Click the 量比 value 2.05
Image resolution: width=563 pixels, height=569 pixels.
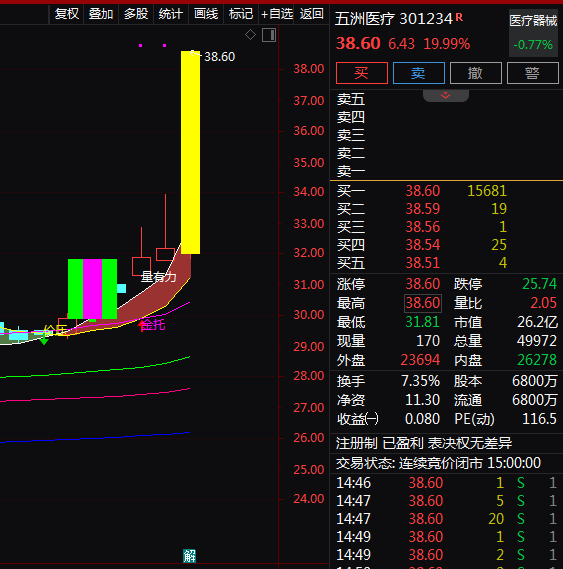543,303
